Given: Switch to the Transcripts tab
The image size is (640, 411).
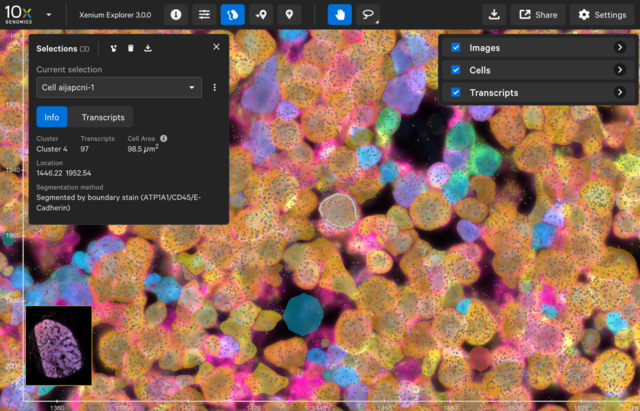Looking at the screenshot, I should [x=102, y=117].
